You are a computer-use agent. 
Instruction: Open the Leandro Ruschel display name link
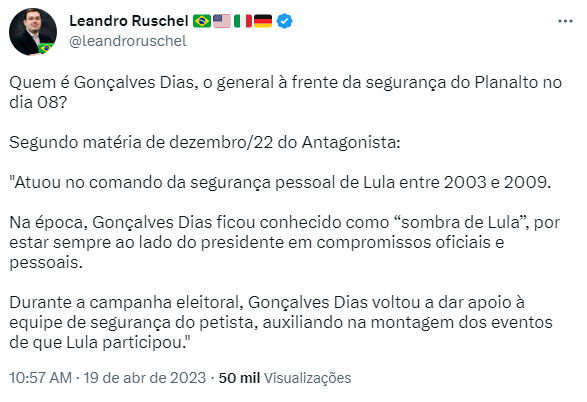point(128,21)
